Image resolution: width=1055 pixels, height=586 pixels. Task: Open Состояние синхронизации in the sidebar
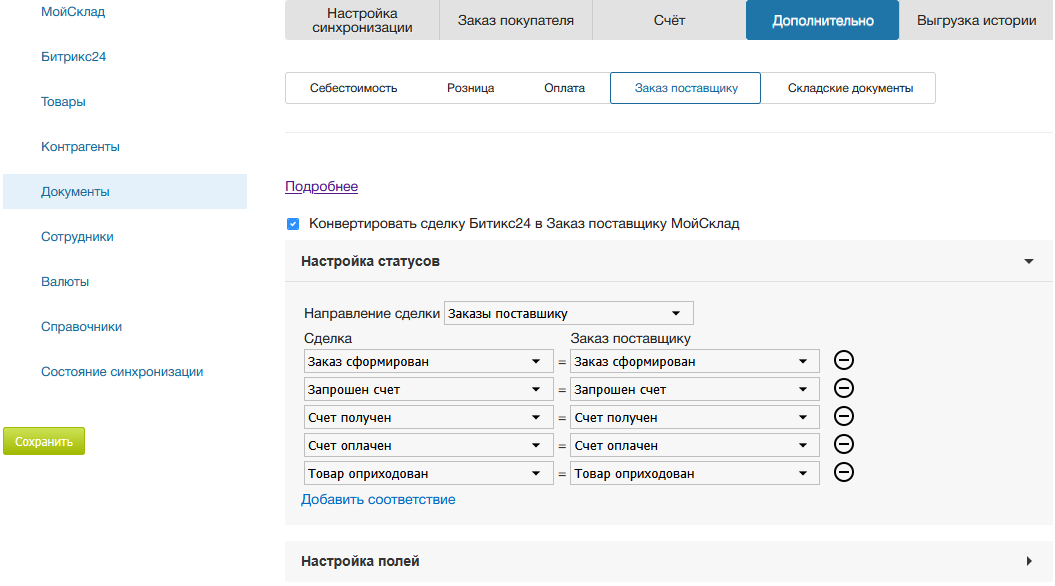pyautogui.click(x=122, y=372)
